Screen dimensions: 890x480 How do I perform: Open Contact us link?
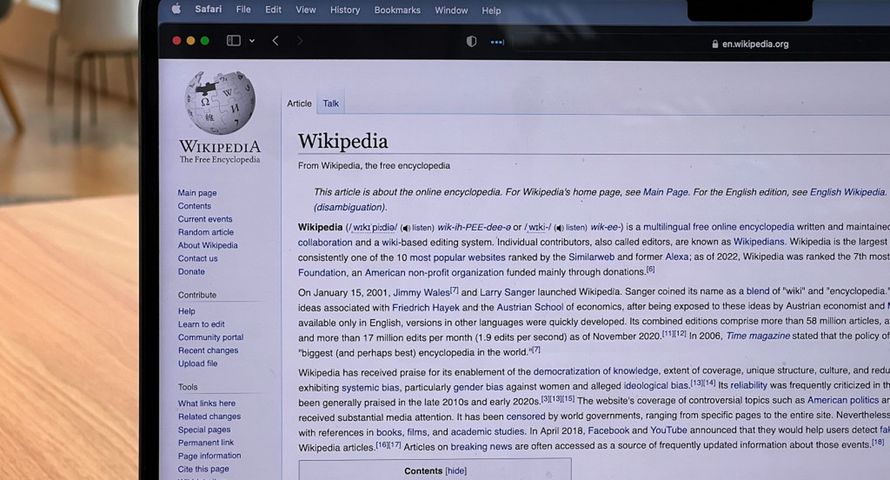click(x=198, y=258)
